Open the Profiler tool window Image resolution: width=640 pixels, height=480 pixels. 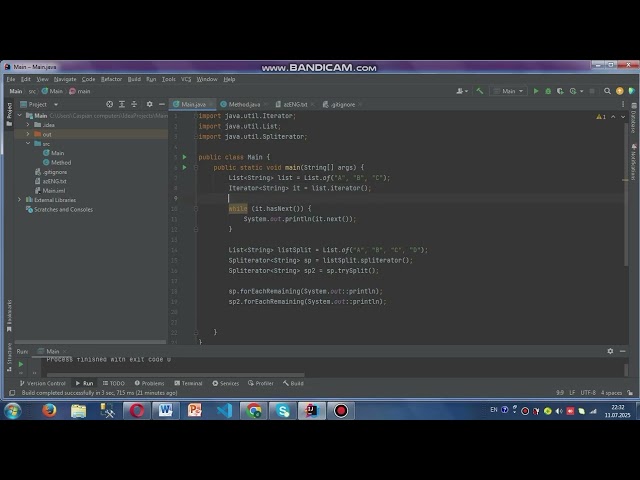tap(260, 383)
